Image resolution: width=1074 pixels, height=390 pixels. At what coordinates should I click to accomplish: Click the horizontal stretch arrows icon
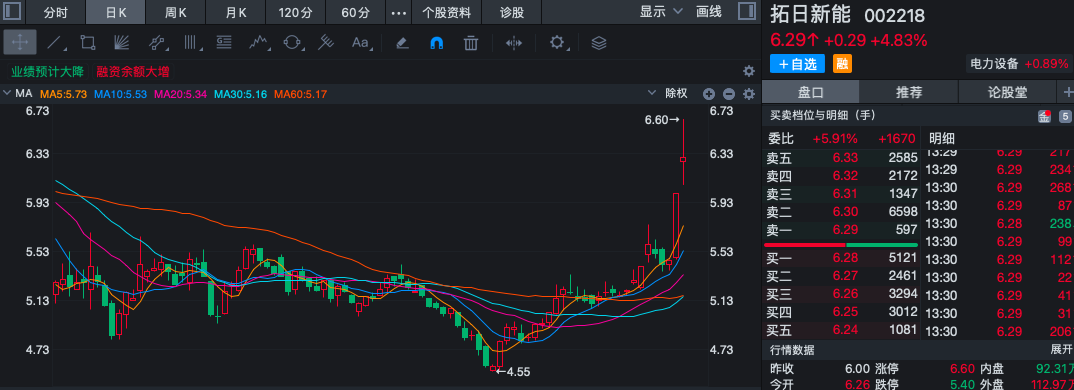pos(514,42)
